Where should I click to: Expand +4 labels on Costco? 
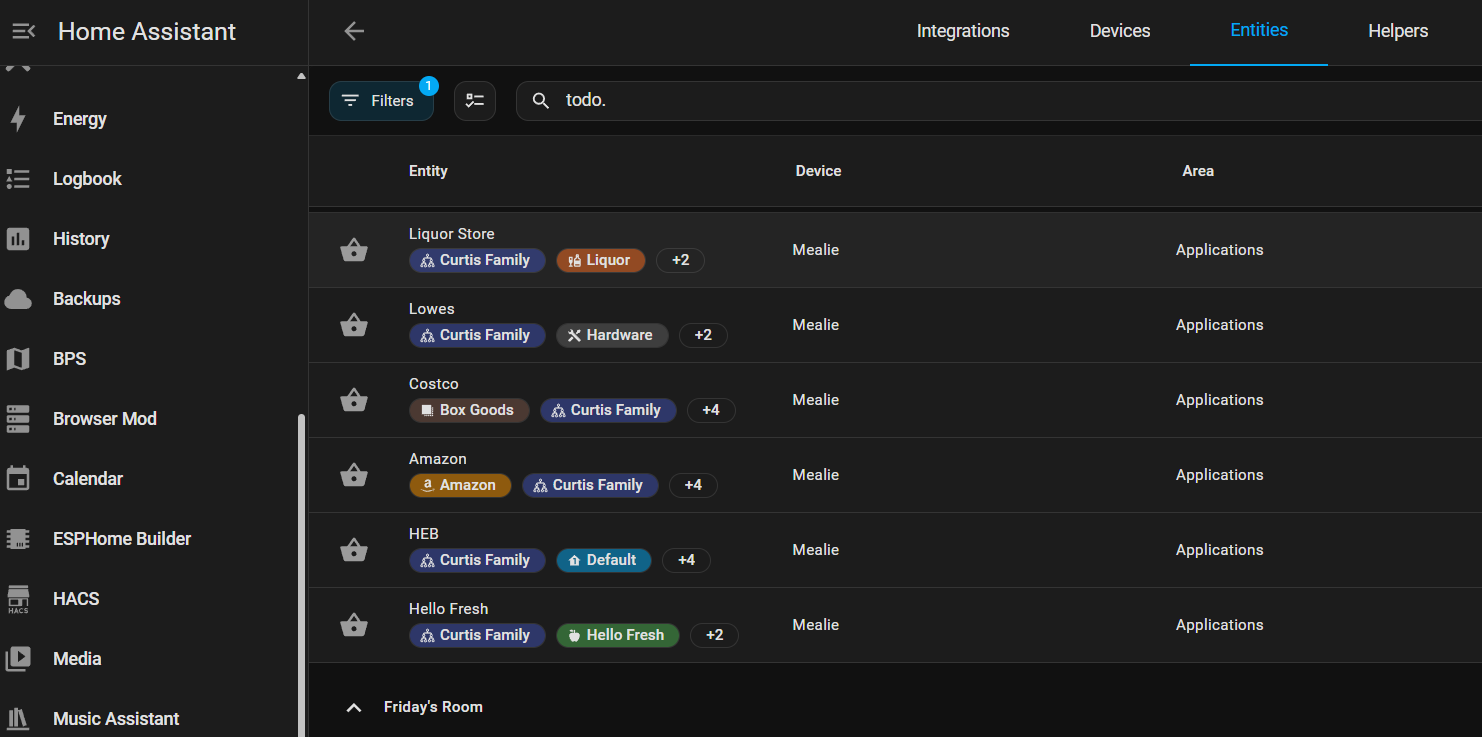[711, 410]
